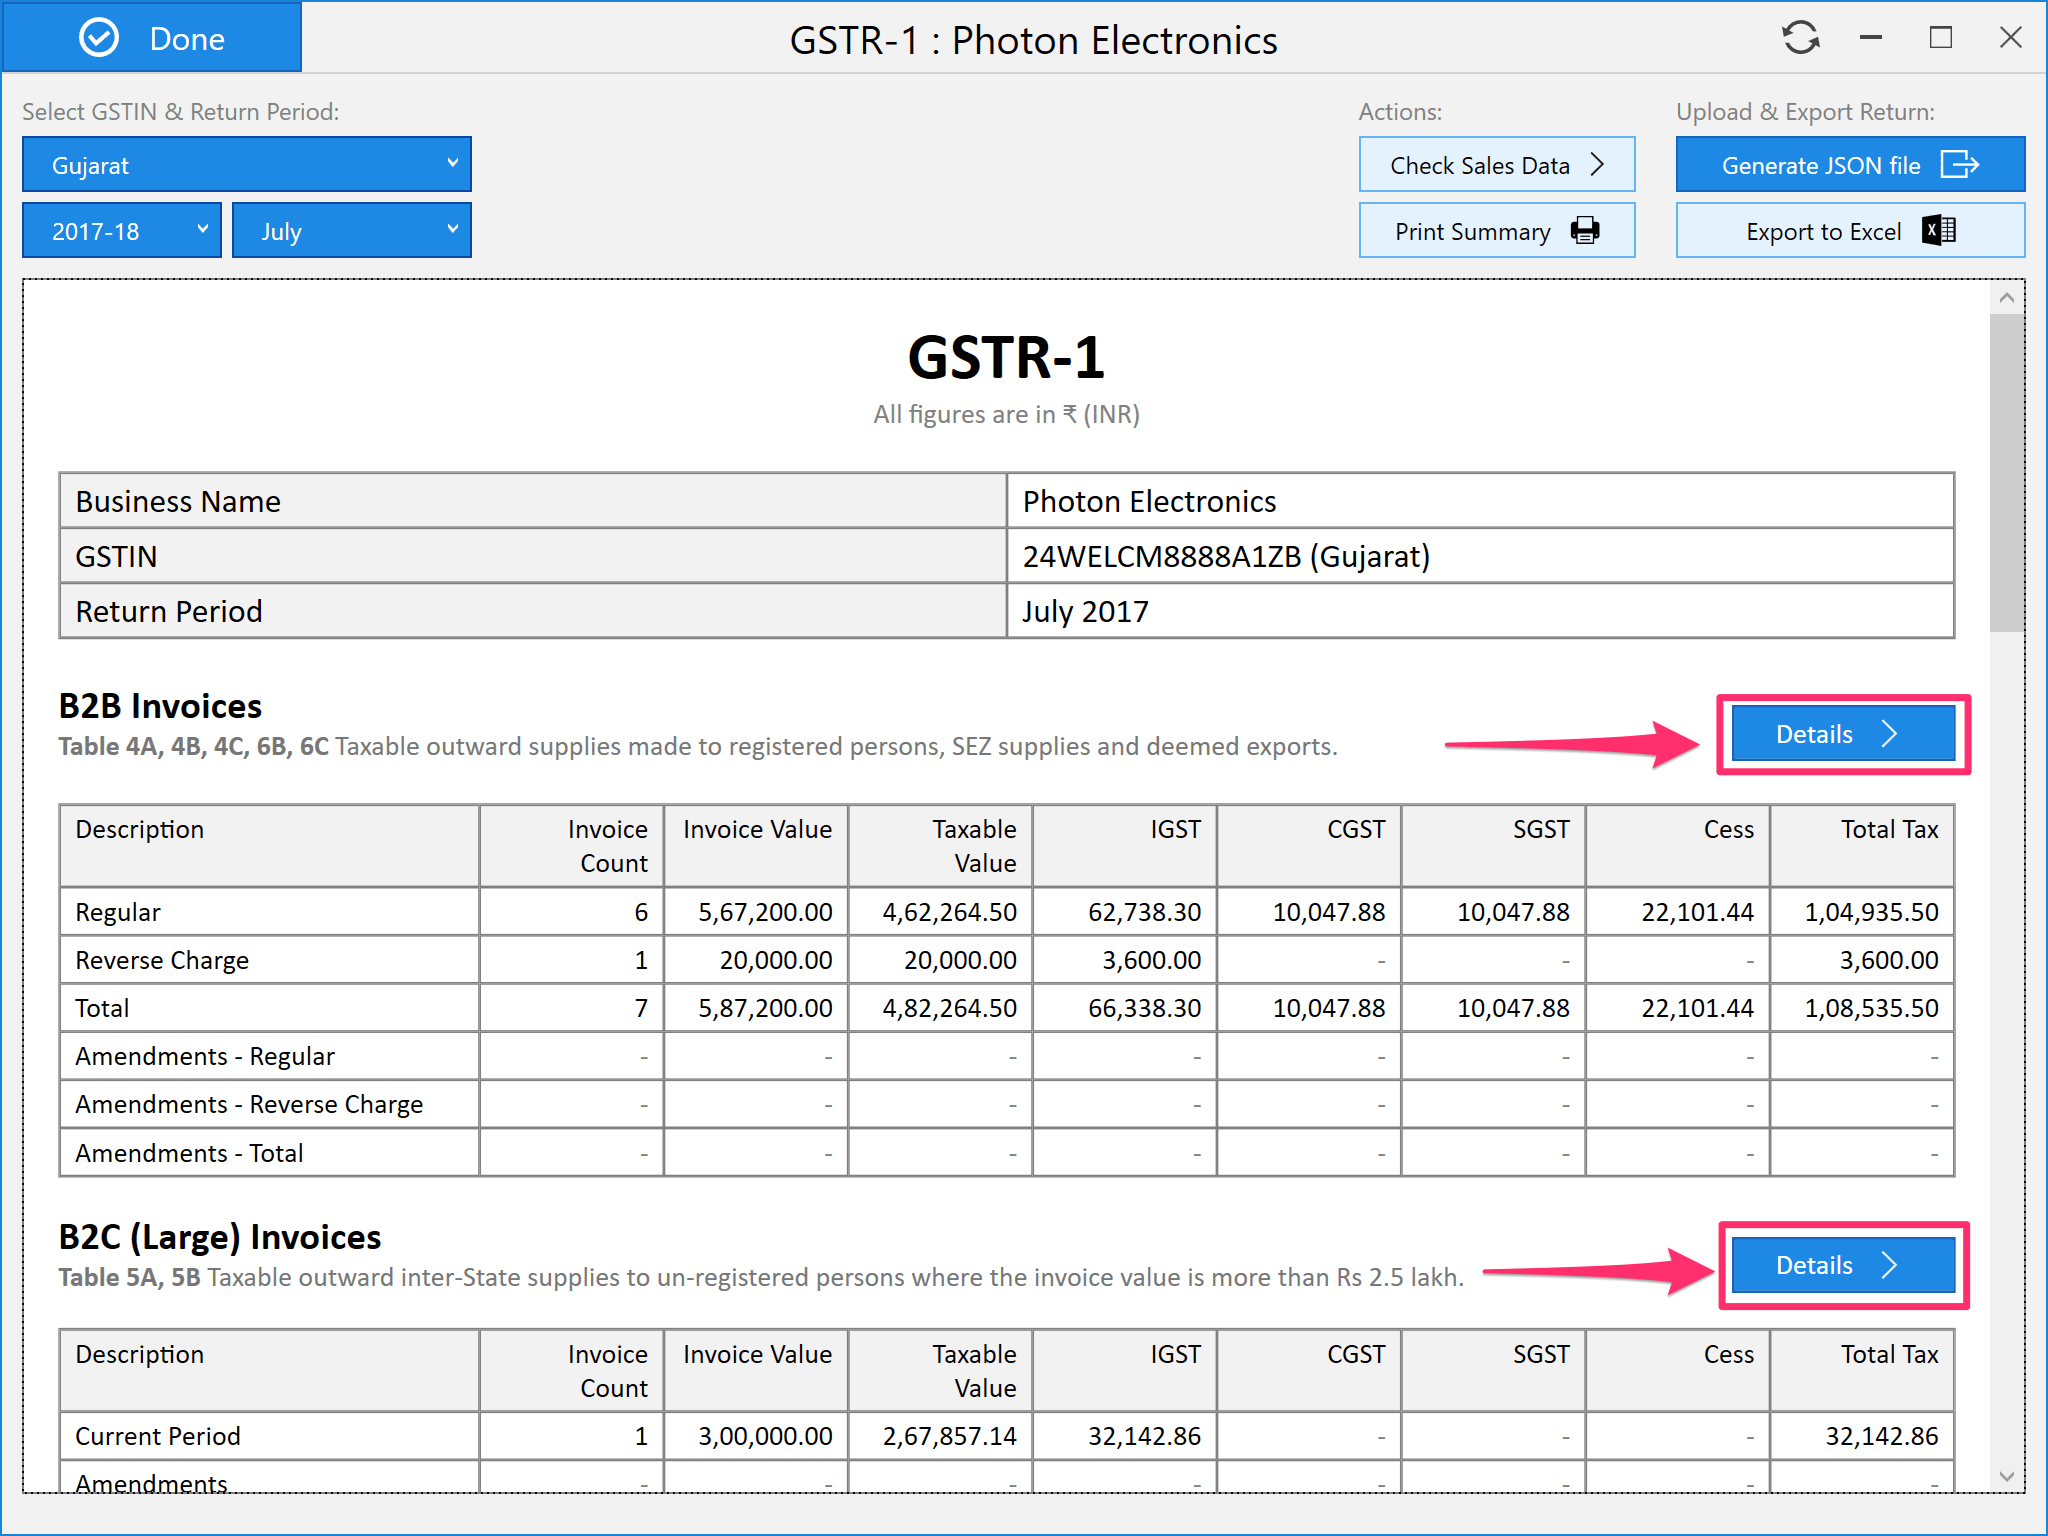
Task: Click the Done checkmark icon
Action: [99, 38]
